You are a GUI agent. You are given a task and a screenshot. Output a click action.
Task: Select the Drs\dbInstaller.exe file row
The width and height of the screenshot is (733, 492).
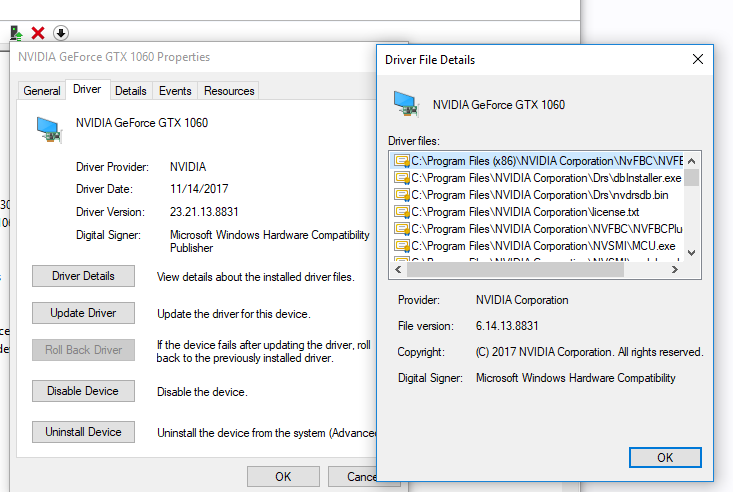[537, 178]
